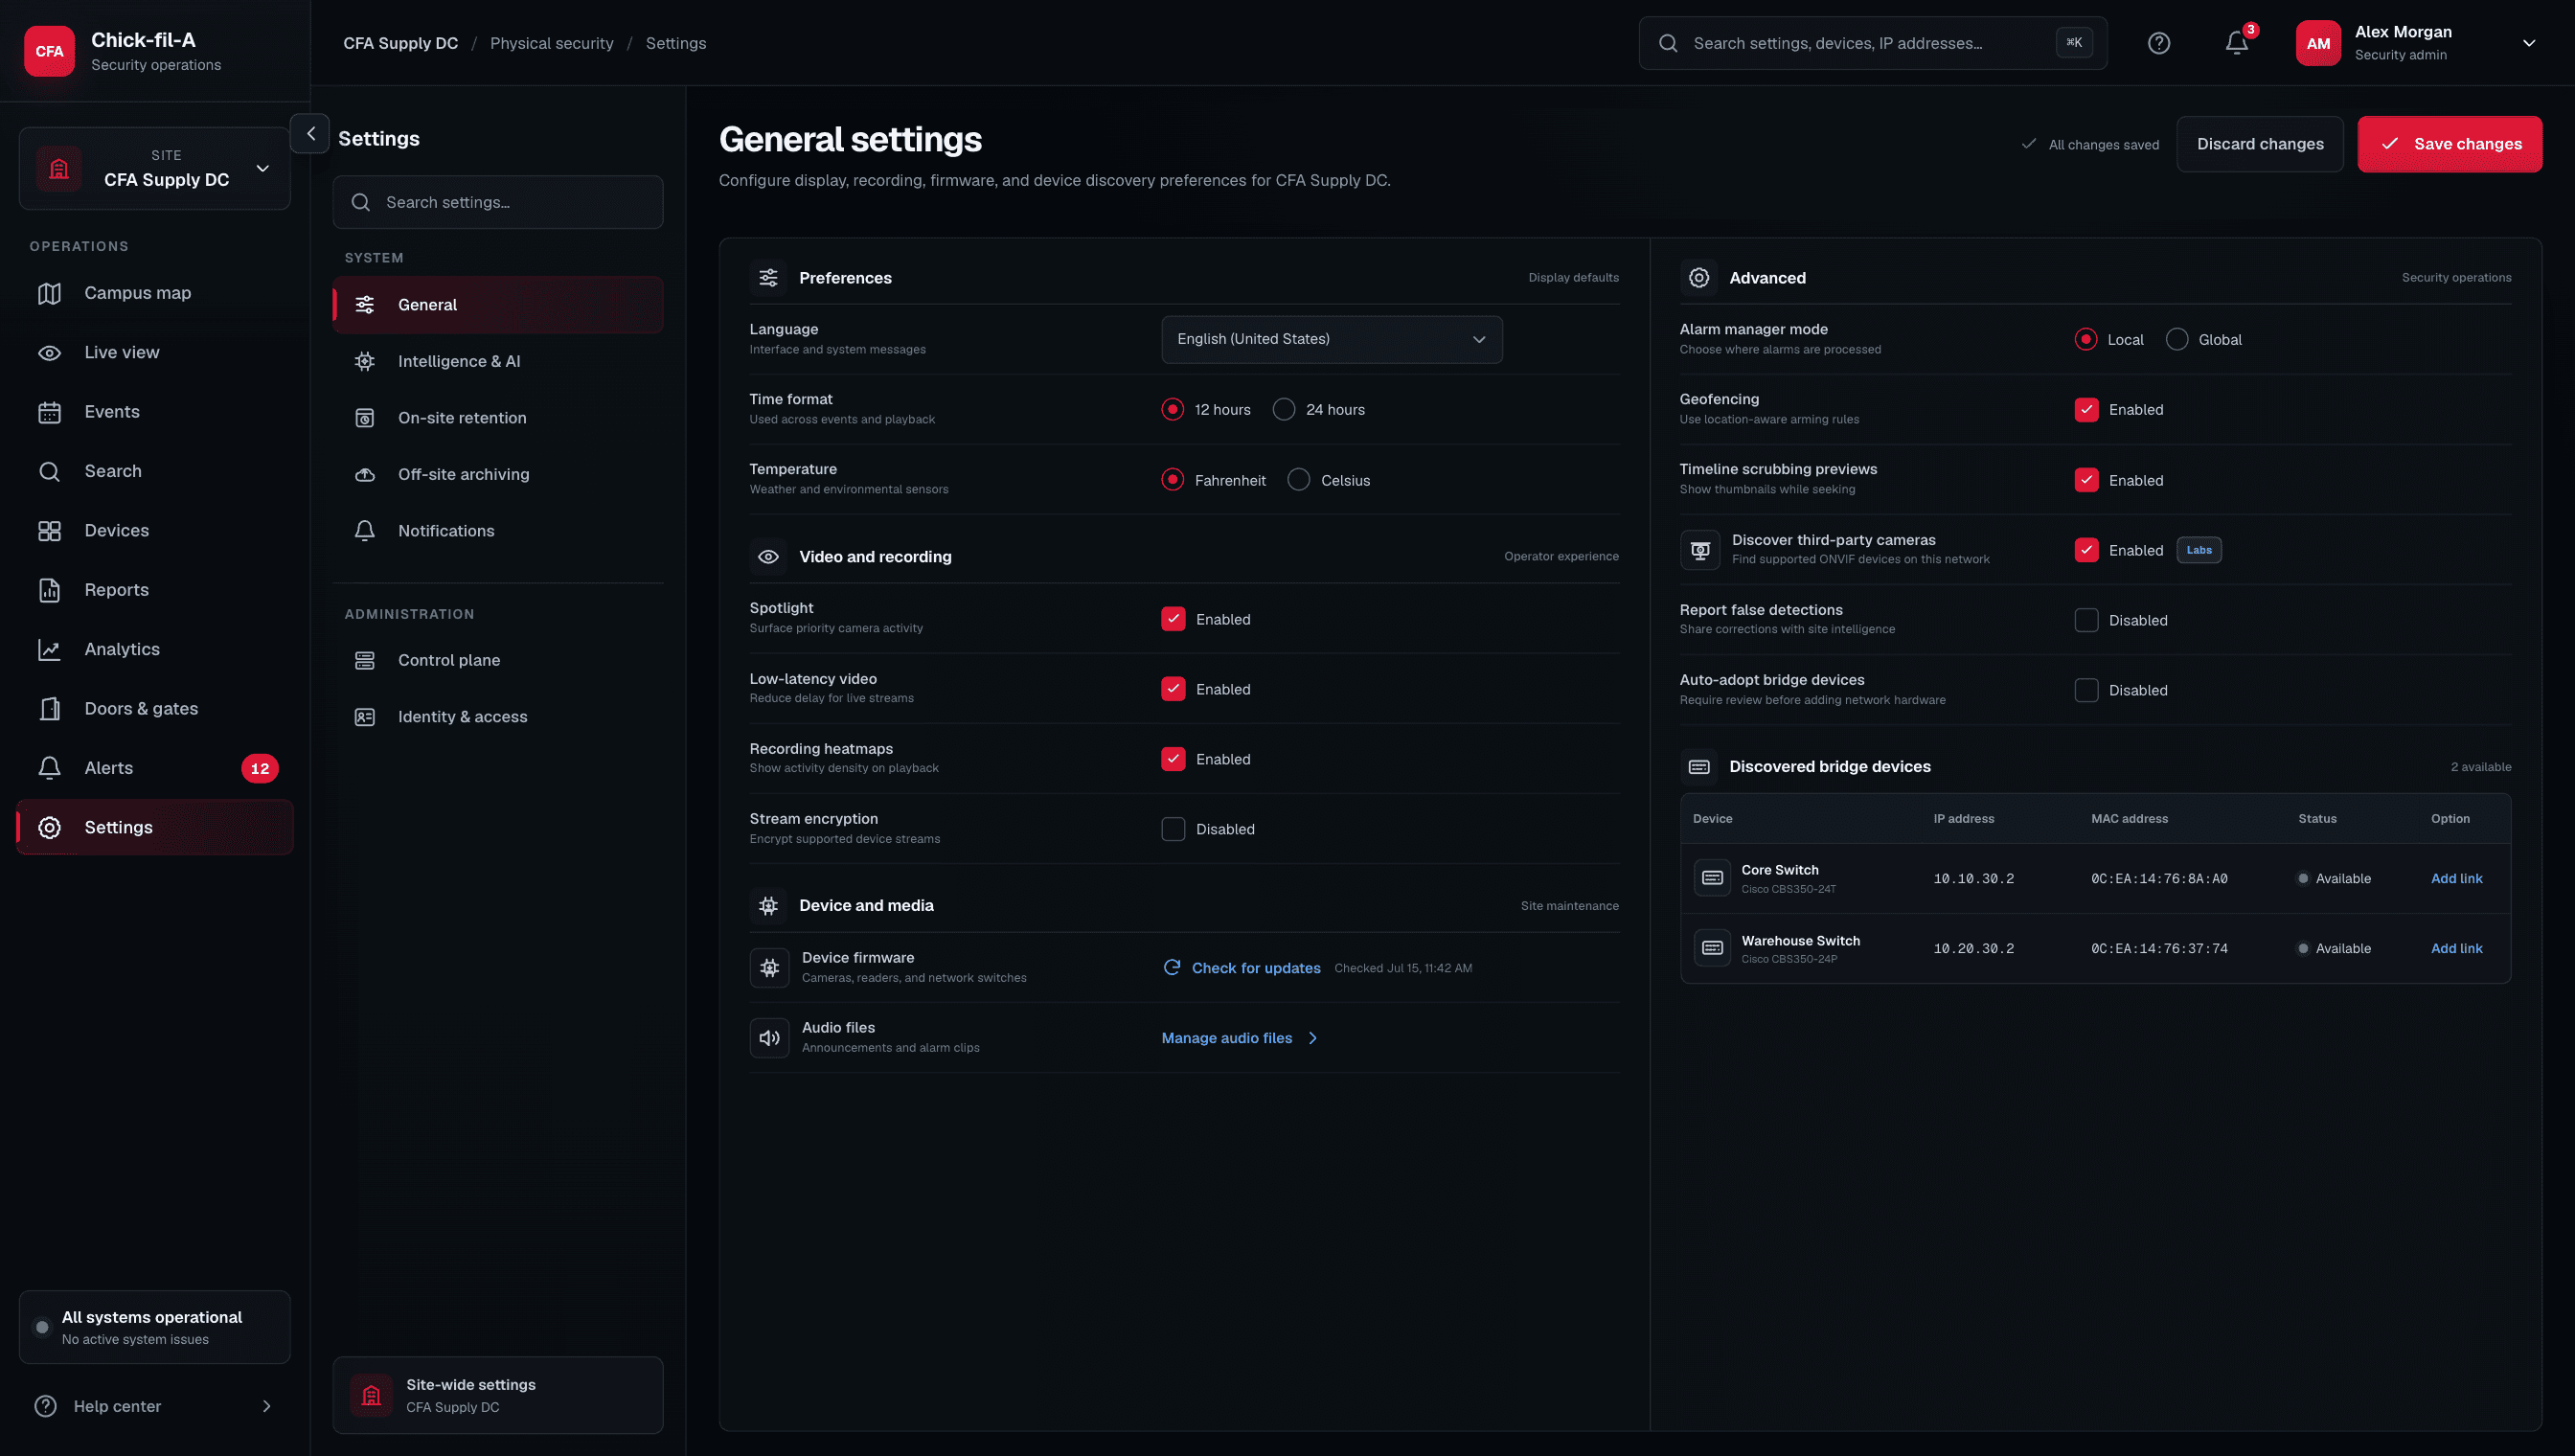This screenshot has height=1456, width=2575.
Task: Click the Discover third-party cameras icon
Action: (1699, 549)
